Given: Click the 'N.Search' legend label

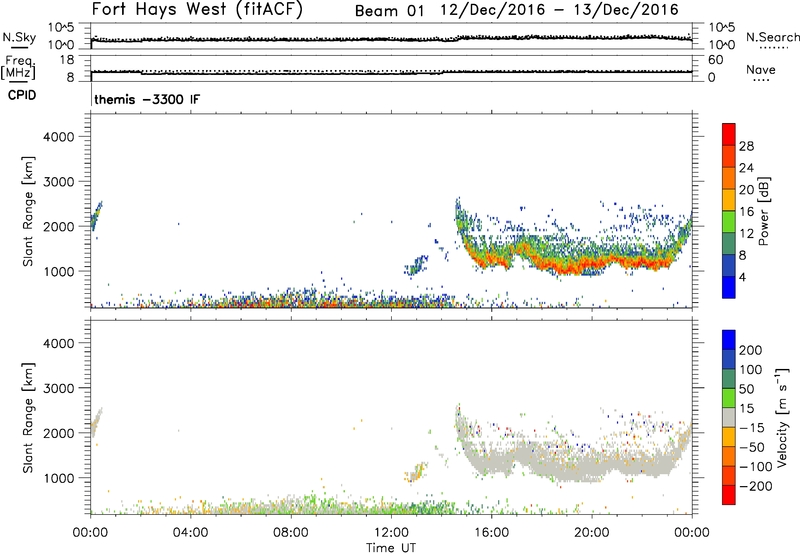Looking at the screenshot, I should [x=772, y=37].
